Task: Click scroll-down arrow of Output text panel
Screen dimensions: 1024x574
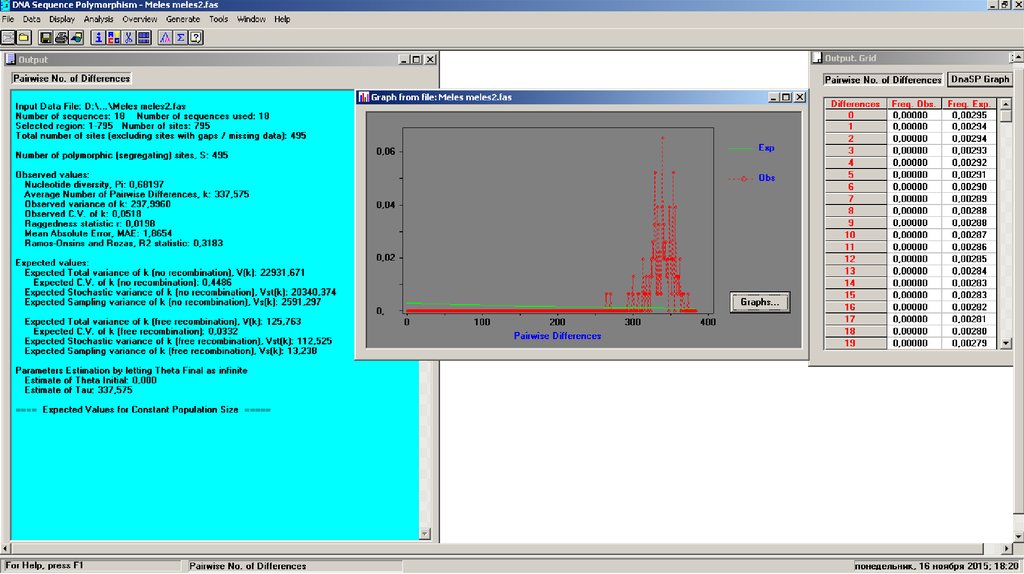Action: pos(425,534)
